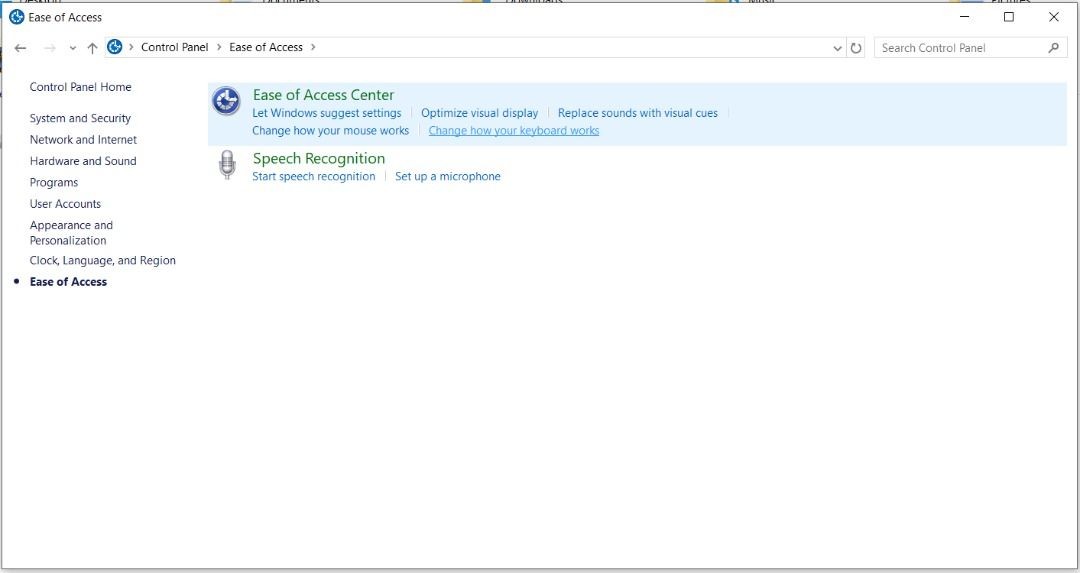This screenshot has height=573, width=1080.
Task: Select Control Panel in the breadcrumb
Action: coord(174,47)
